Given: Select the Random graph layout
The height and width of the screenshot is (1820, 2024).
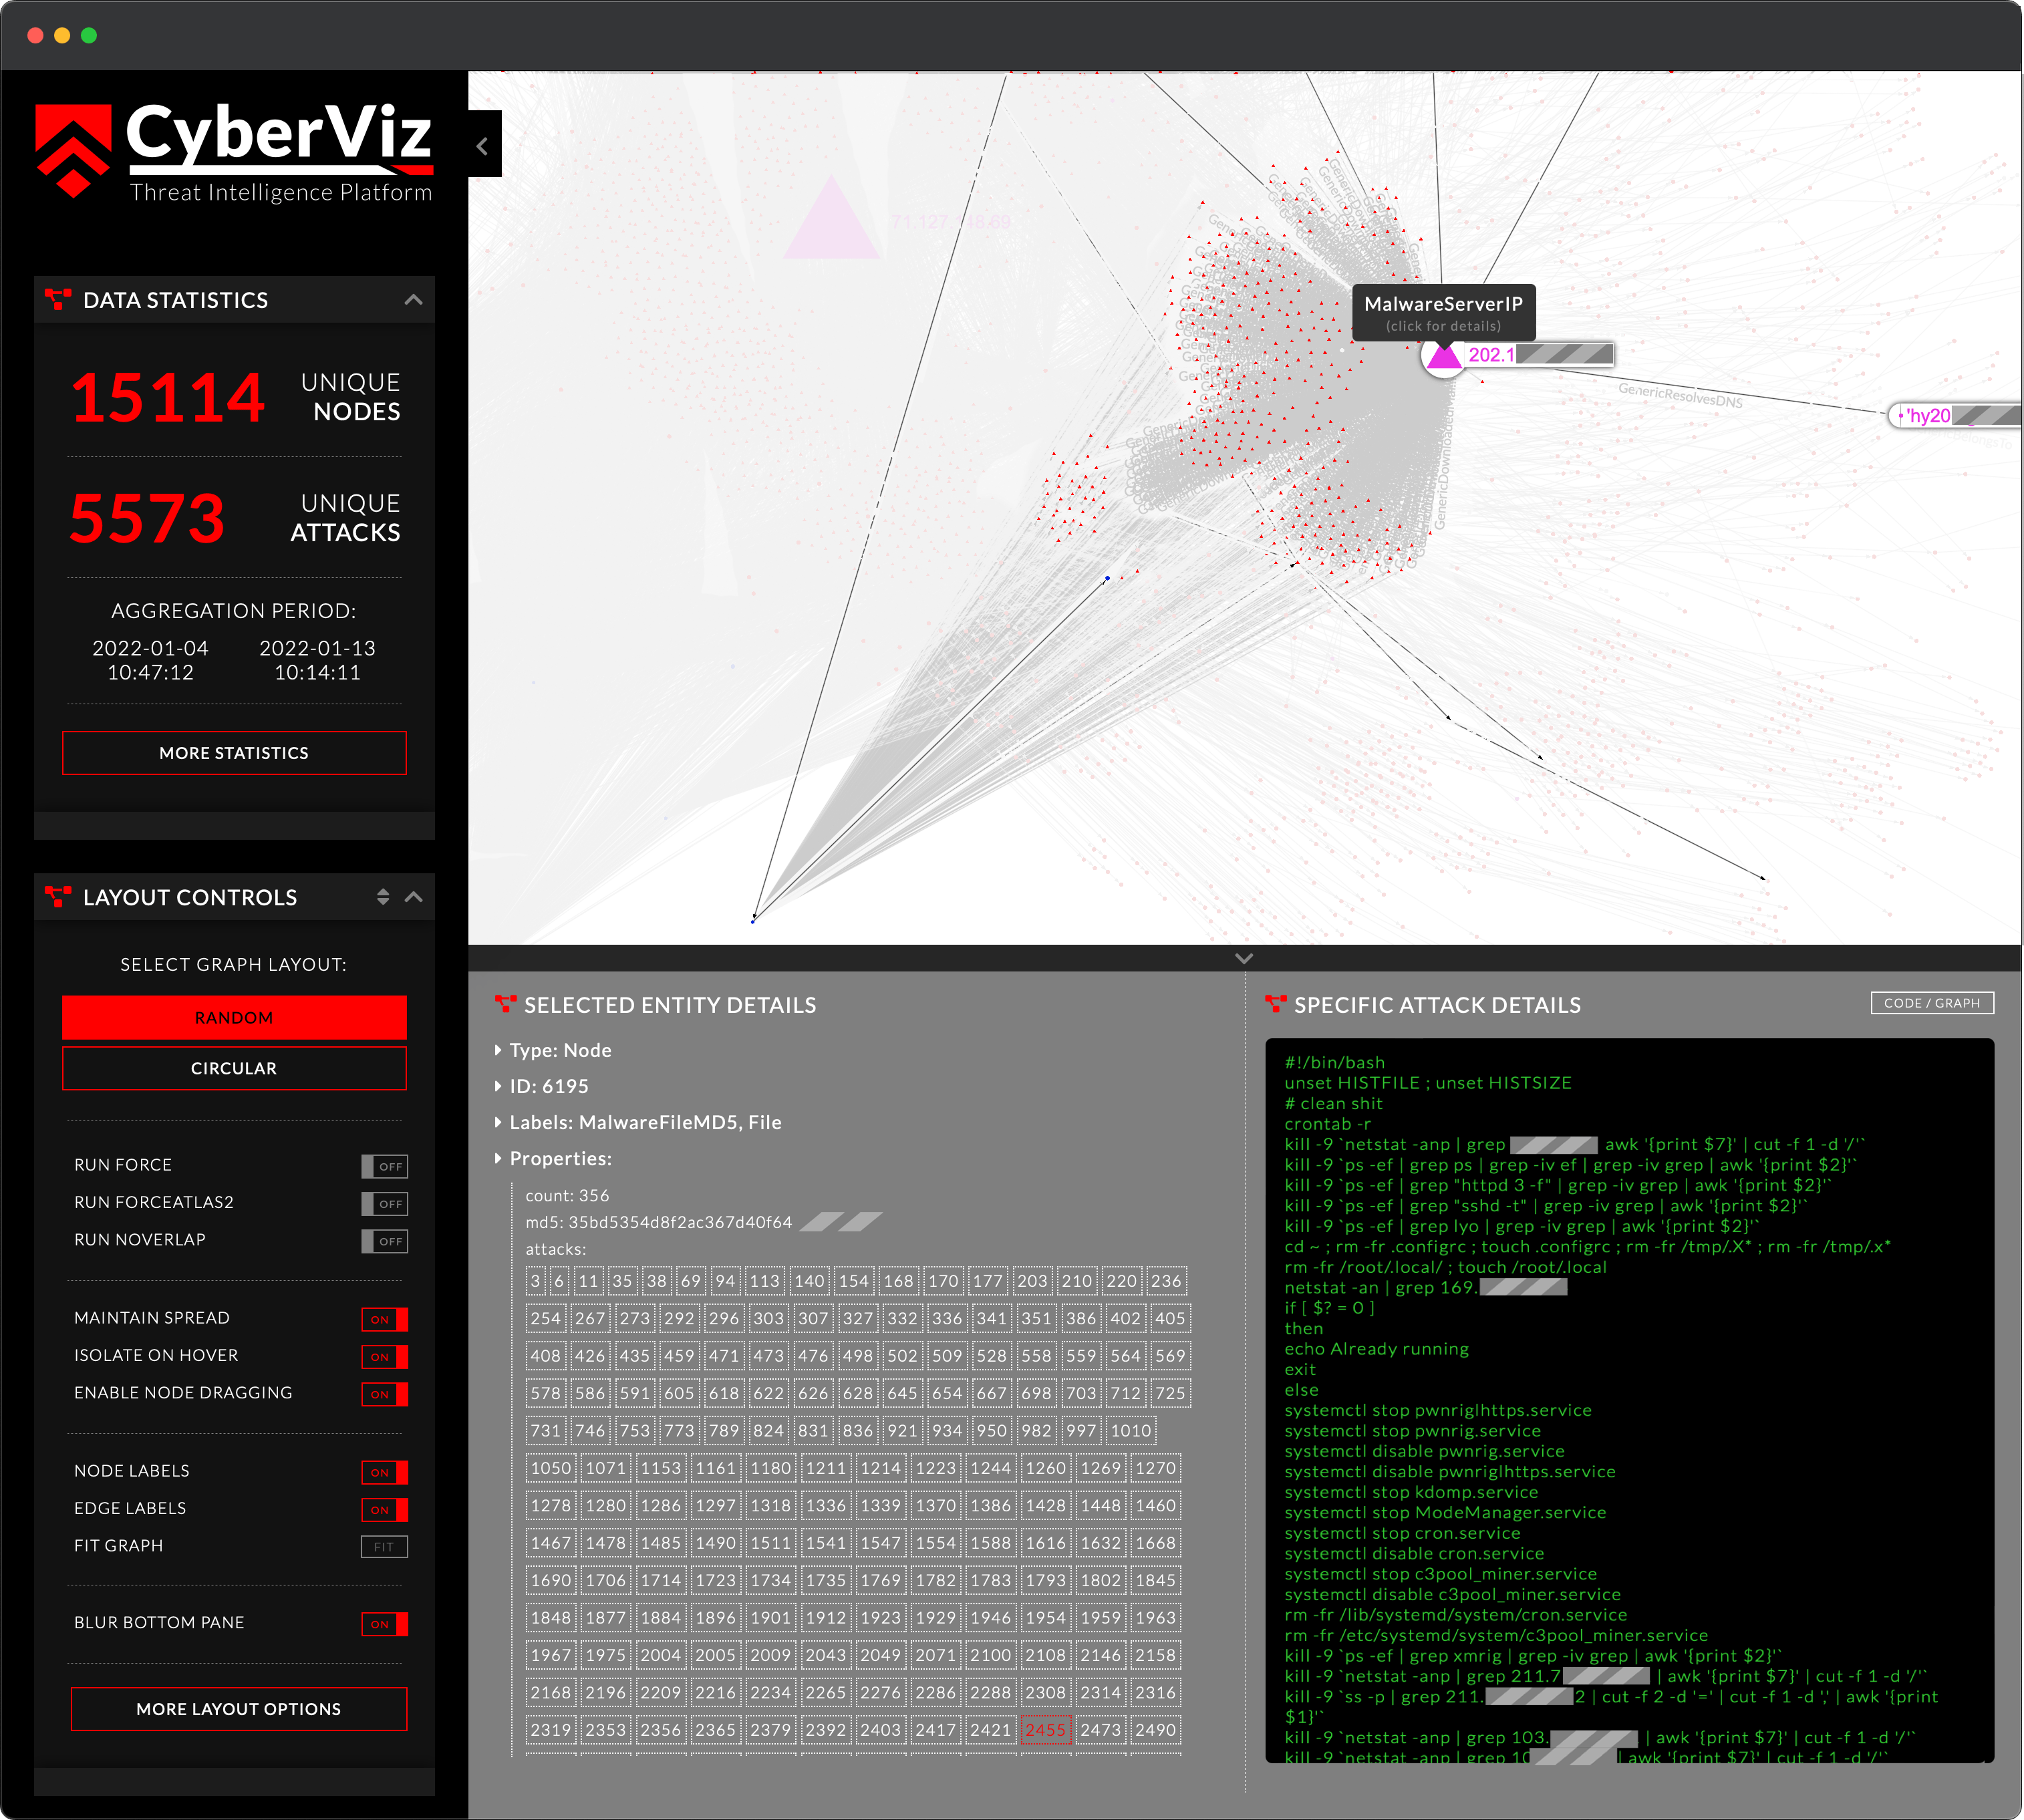Looking at the screenshot, I should 234,1017.
